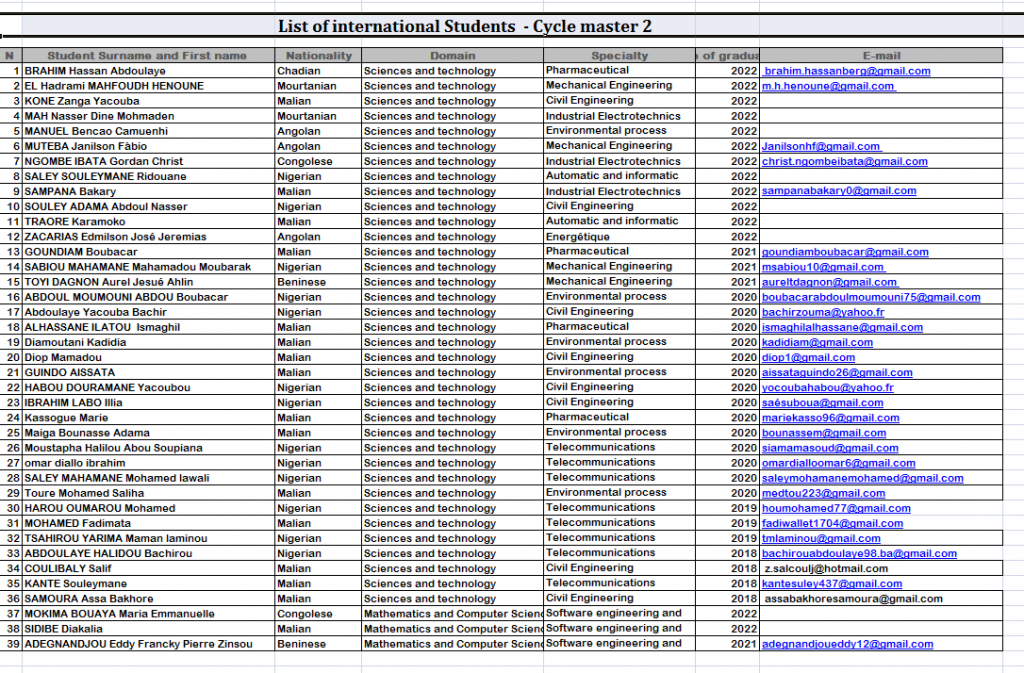Select cell HAROU OUMAROU Mohamed
Image resolution: width=1024 pixels, height=673 pixels.
tap(148, 509)
